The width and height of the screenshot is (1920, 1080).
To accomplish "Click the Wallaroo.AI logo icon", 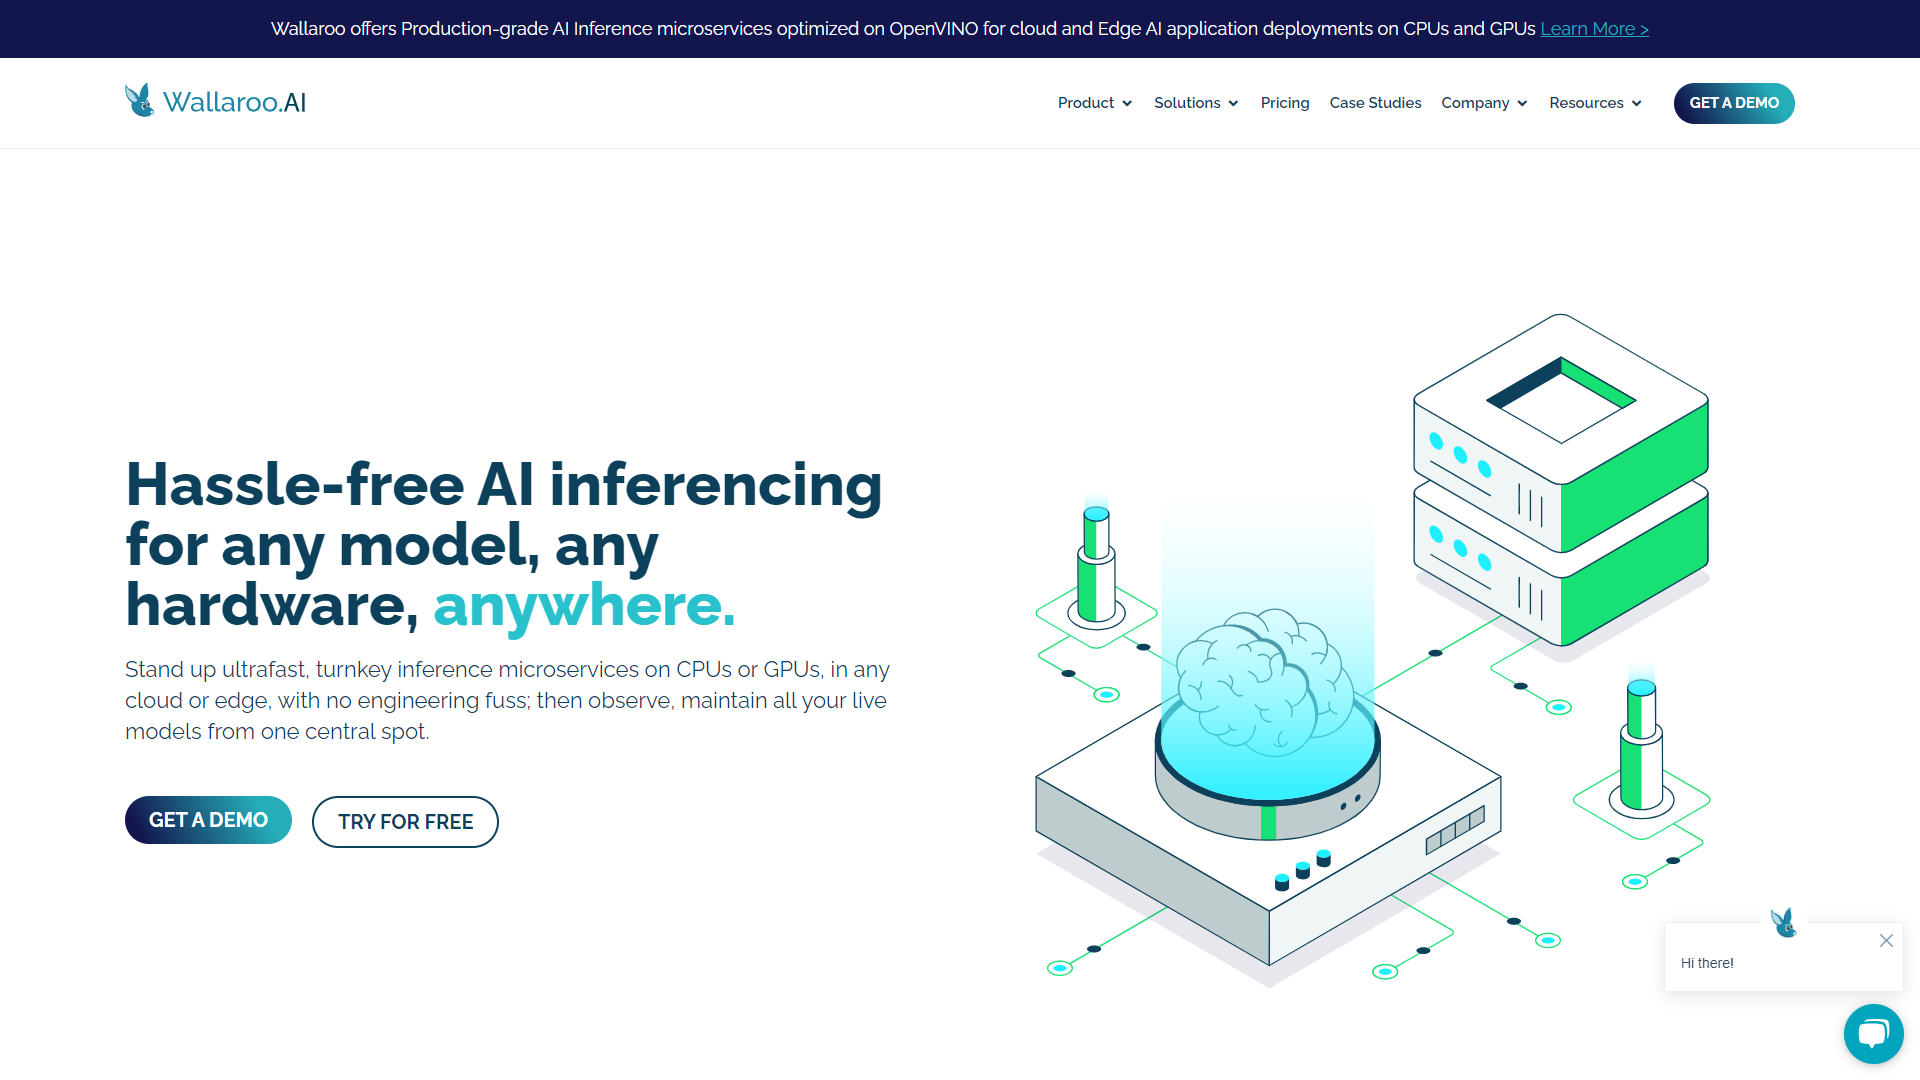I will pos(137,102).
